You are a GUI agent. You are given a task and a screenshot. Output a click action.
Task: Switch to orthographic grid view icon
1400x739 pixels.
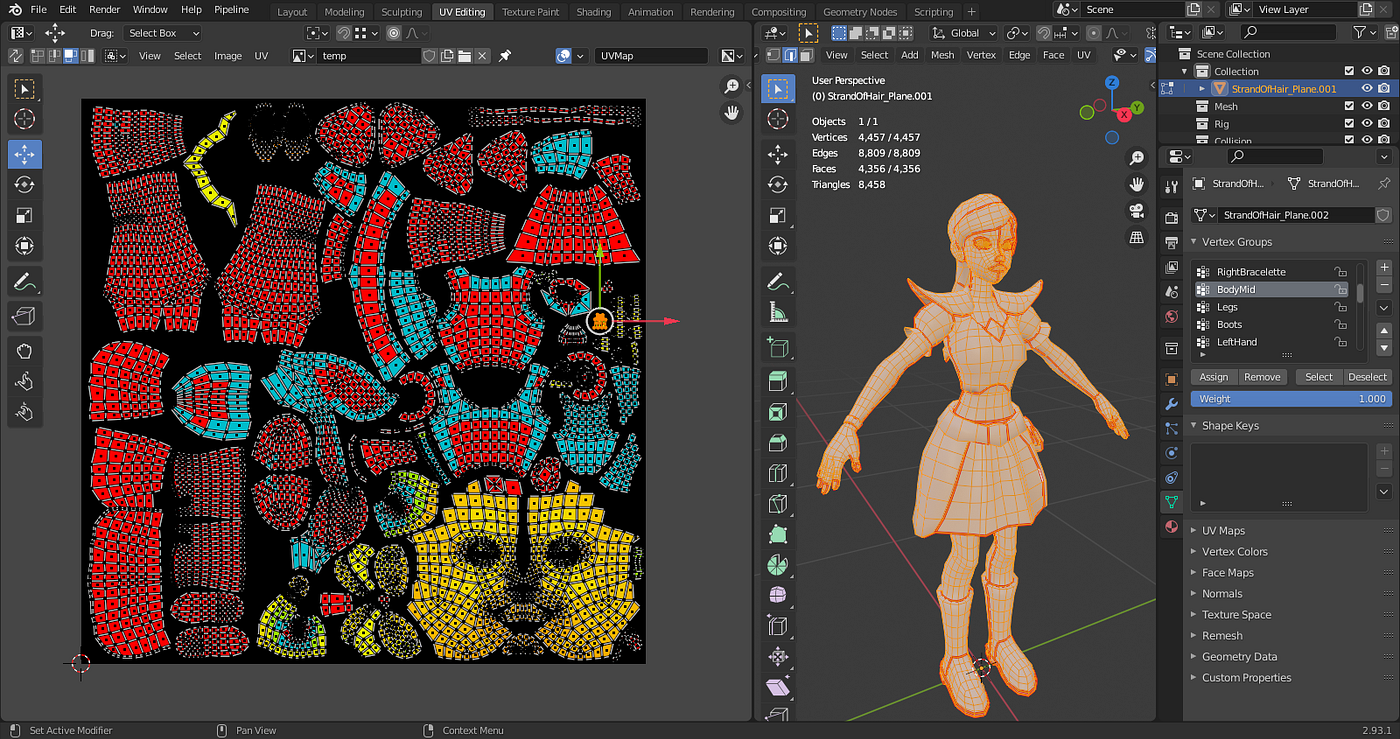point(1136,238)
